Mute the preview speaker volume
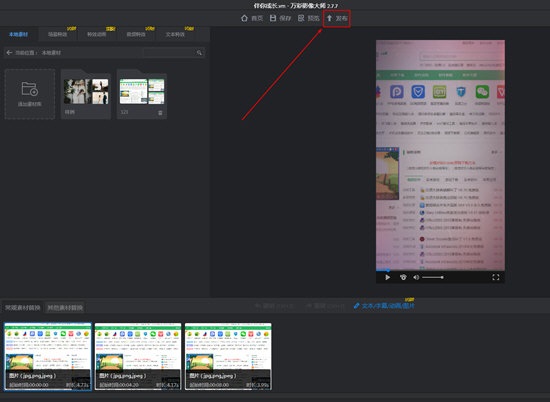The image size is (550, 402). 416,277
